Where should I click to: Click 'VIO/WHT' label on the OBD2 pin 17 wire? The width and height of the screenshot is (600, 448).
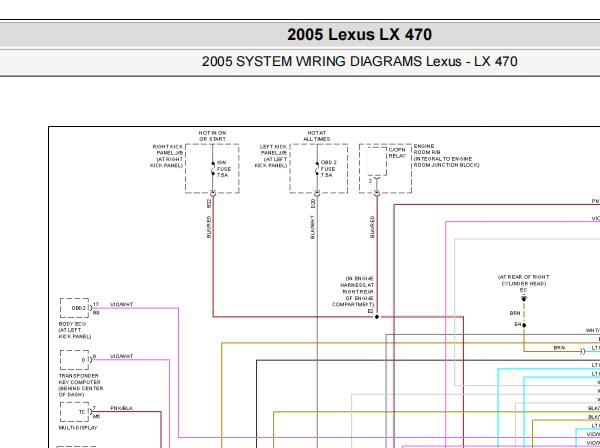coord(122,305)
